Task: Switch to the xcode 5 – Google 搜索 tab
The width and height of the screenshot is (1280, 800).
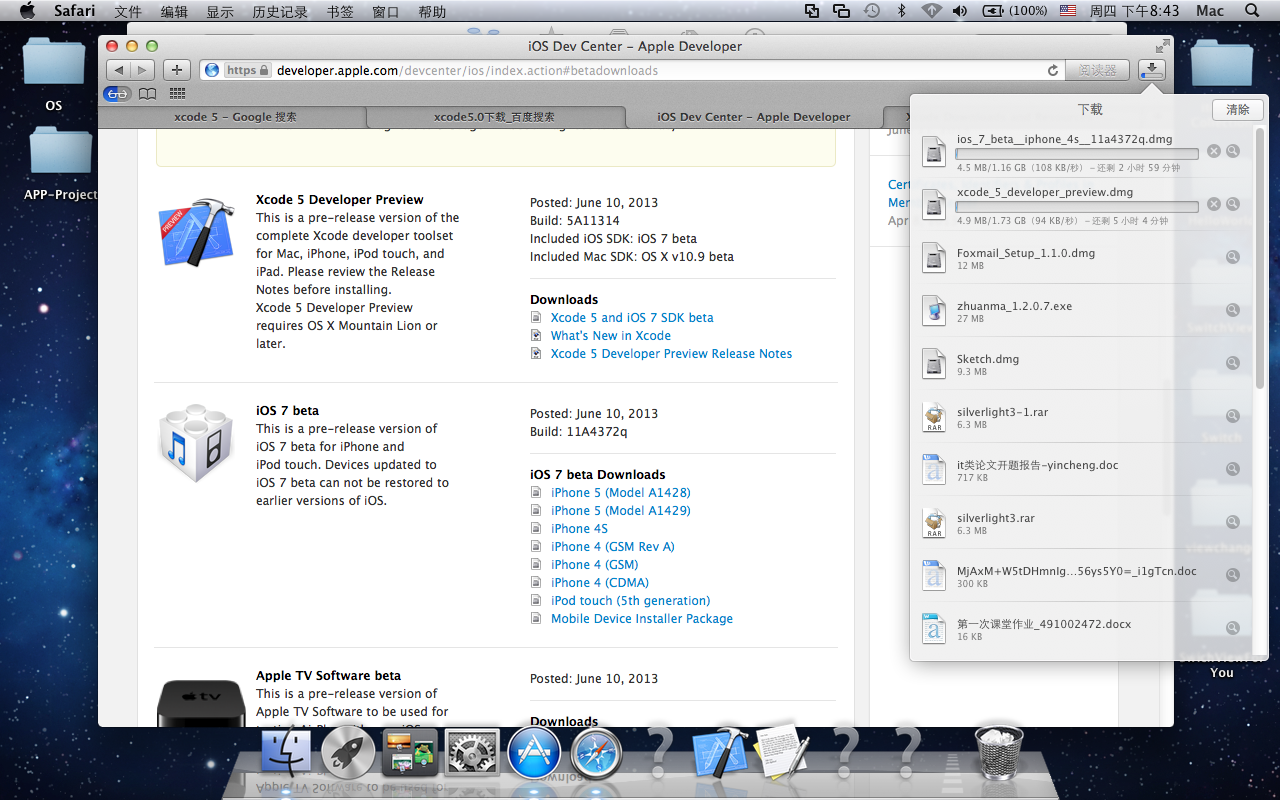Action: (x=235, y=117)
